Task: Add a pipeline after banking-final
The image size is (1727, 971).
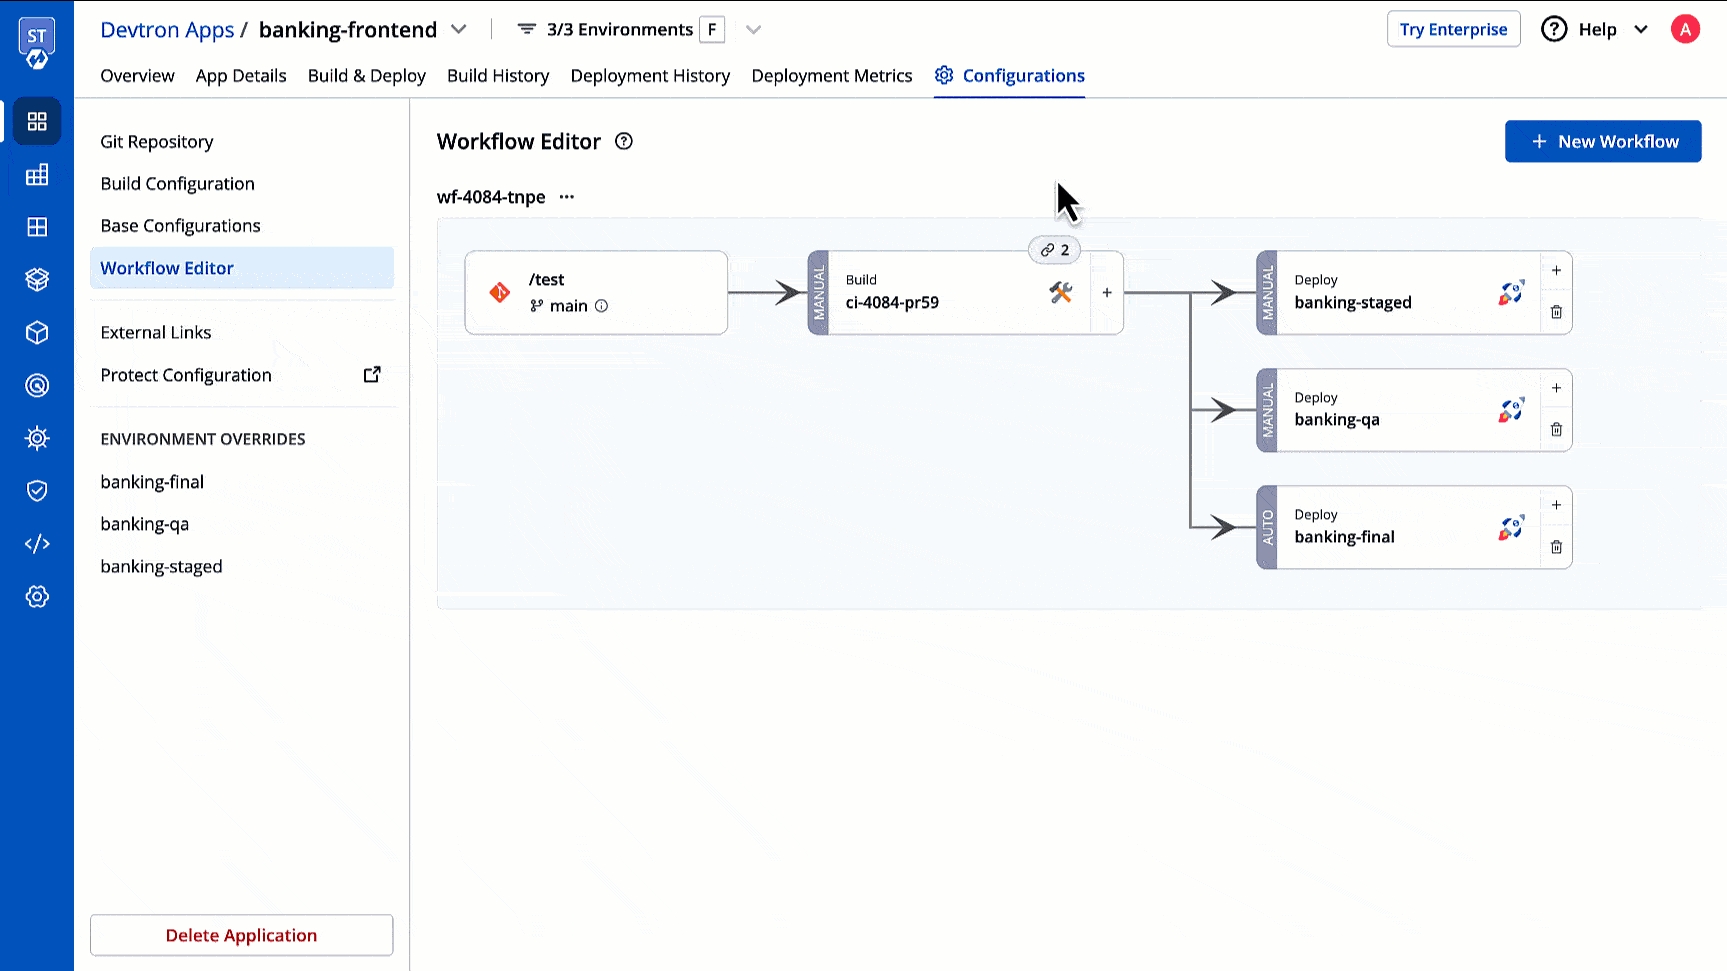Action: tap(1556, 505)
